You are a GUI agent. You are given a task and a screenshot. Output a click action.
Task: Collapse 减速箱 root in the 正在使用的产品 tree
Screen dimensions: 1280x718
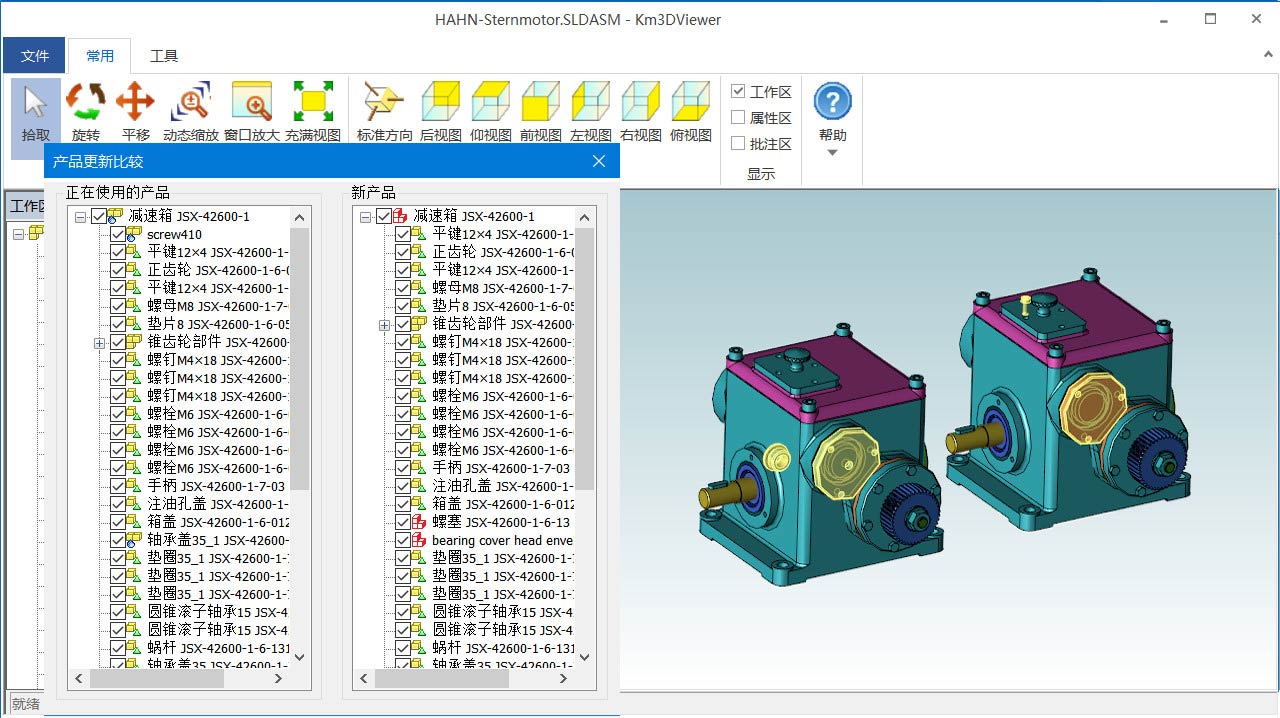pyautogui.click(x=80, y=217)
